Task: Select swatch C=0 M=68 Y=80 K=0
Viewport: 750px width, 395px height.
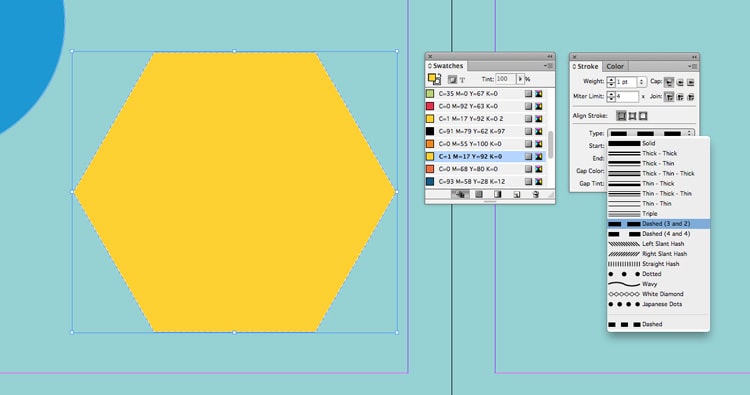Action: [485, 169]
